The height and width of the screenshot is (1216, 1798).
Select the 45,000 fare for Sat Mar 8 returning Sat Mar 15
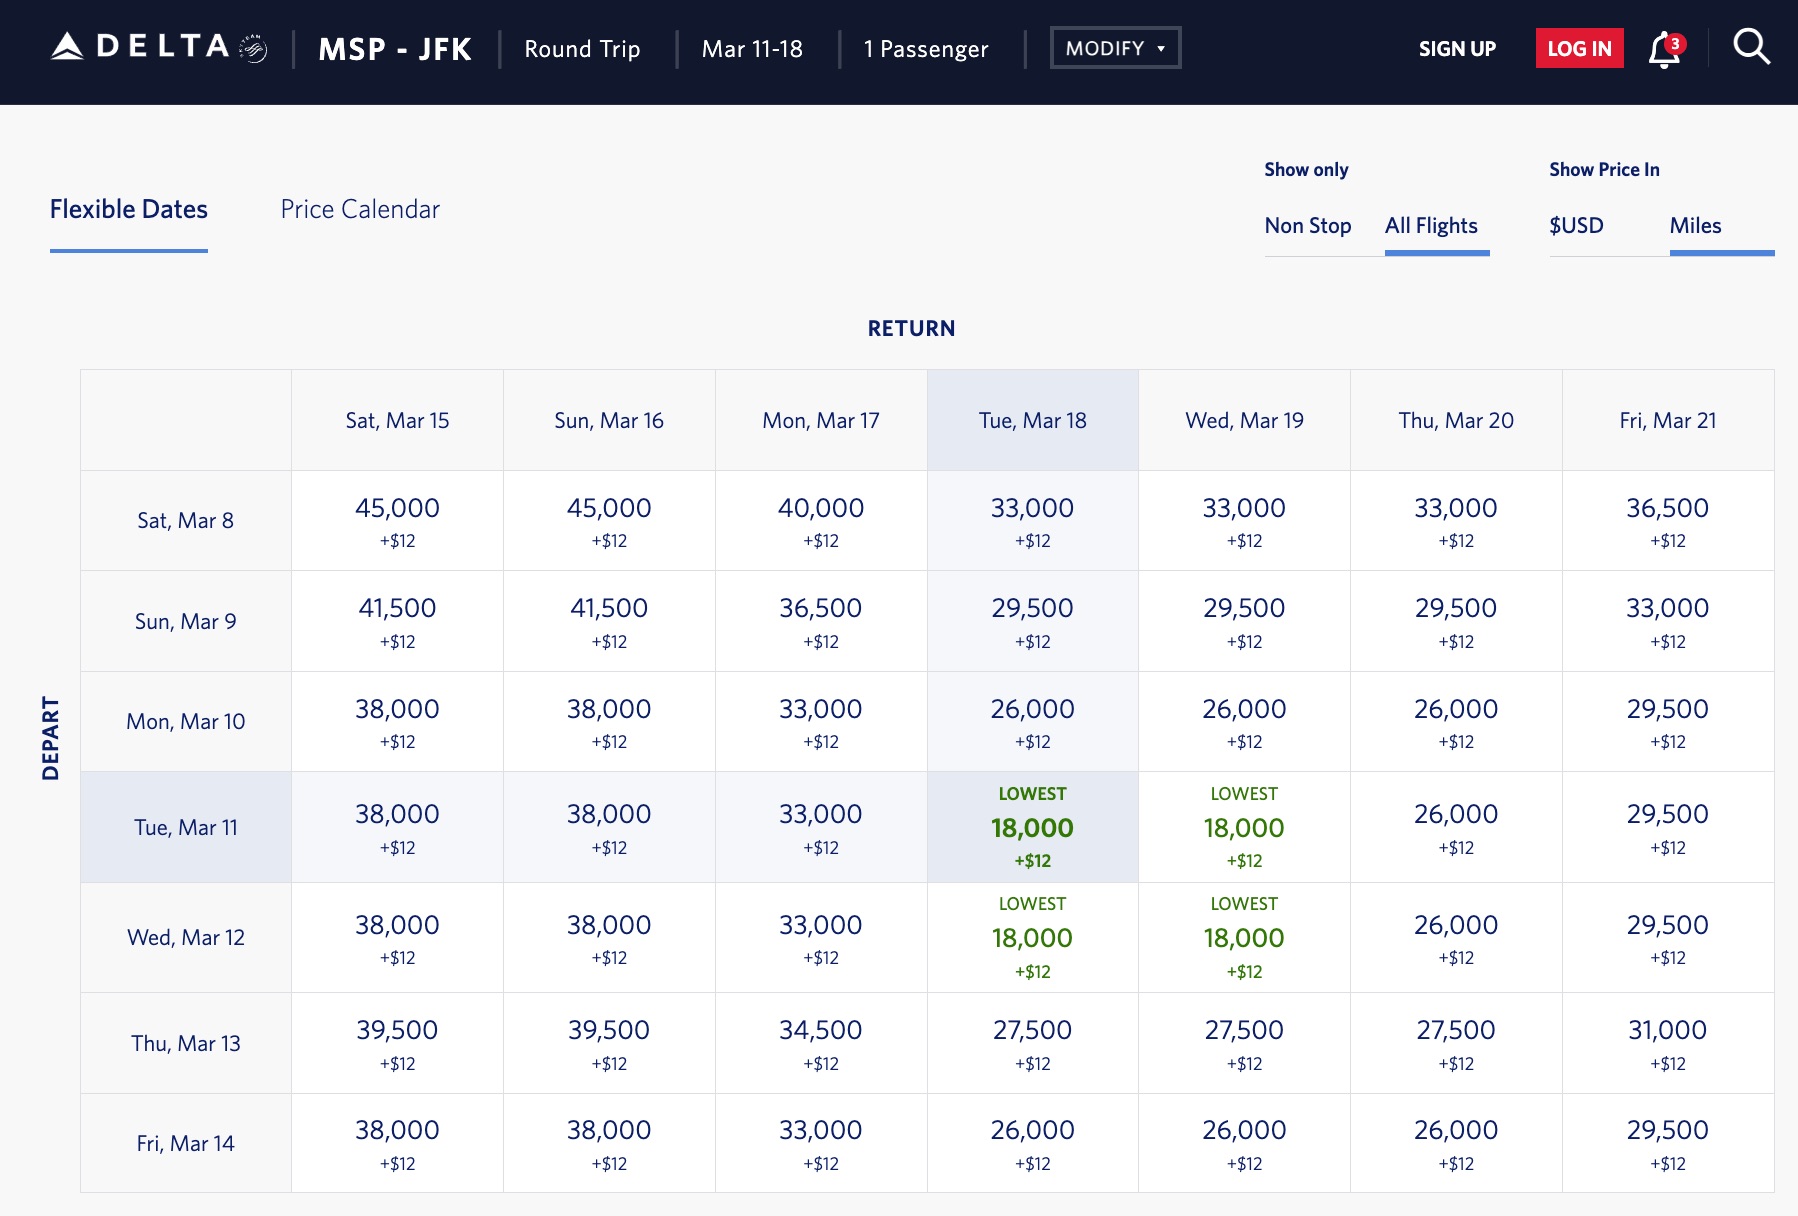[x=397, y=520]
